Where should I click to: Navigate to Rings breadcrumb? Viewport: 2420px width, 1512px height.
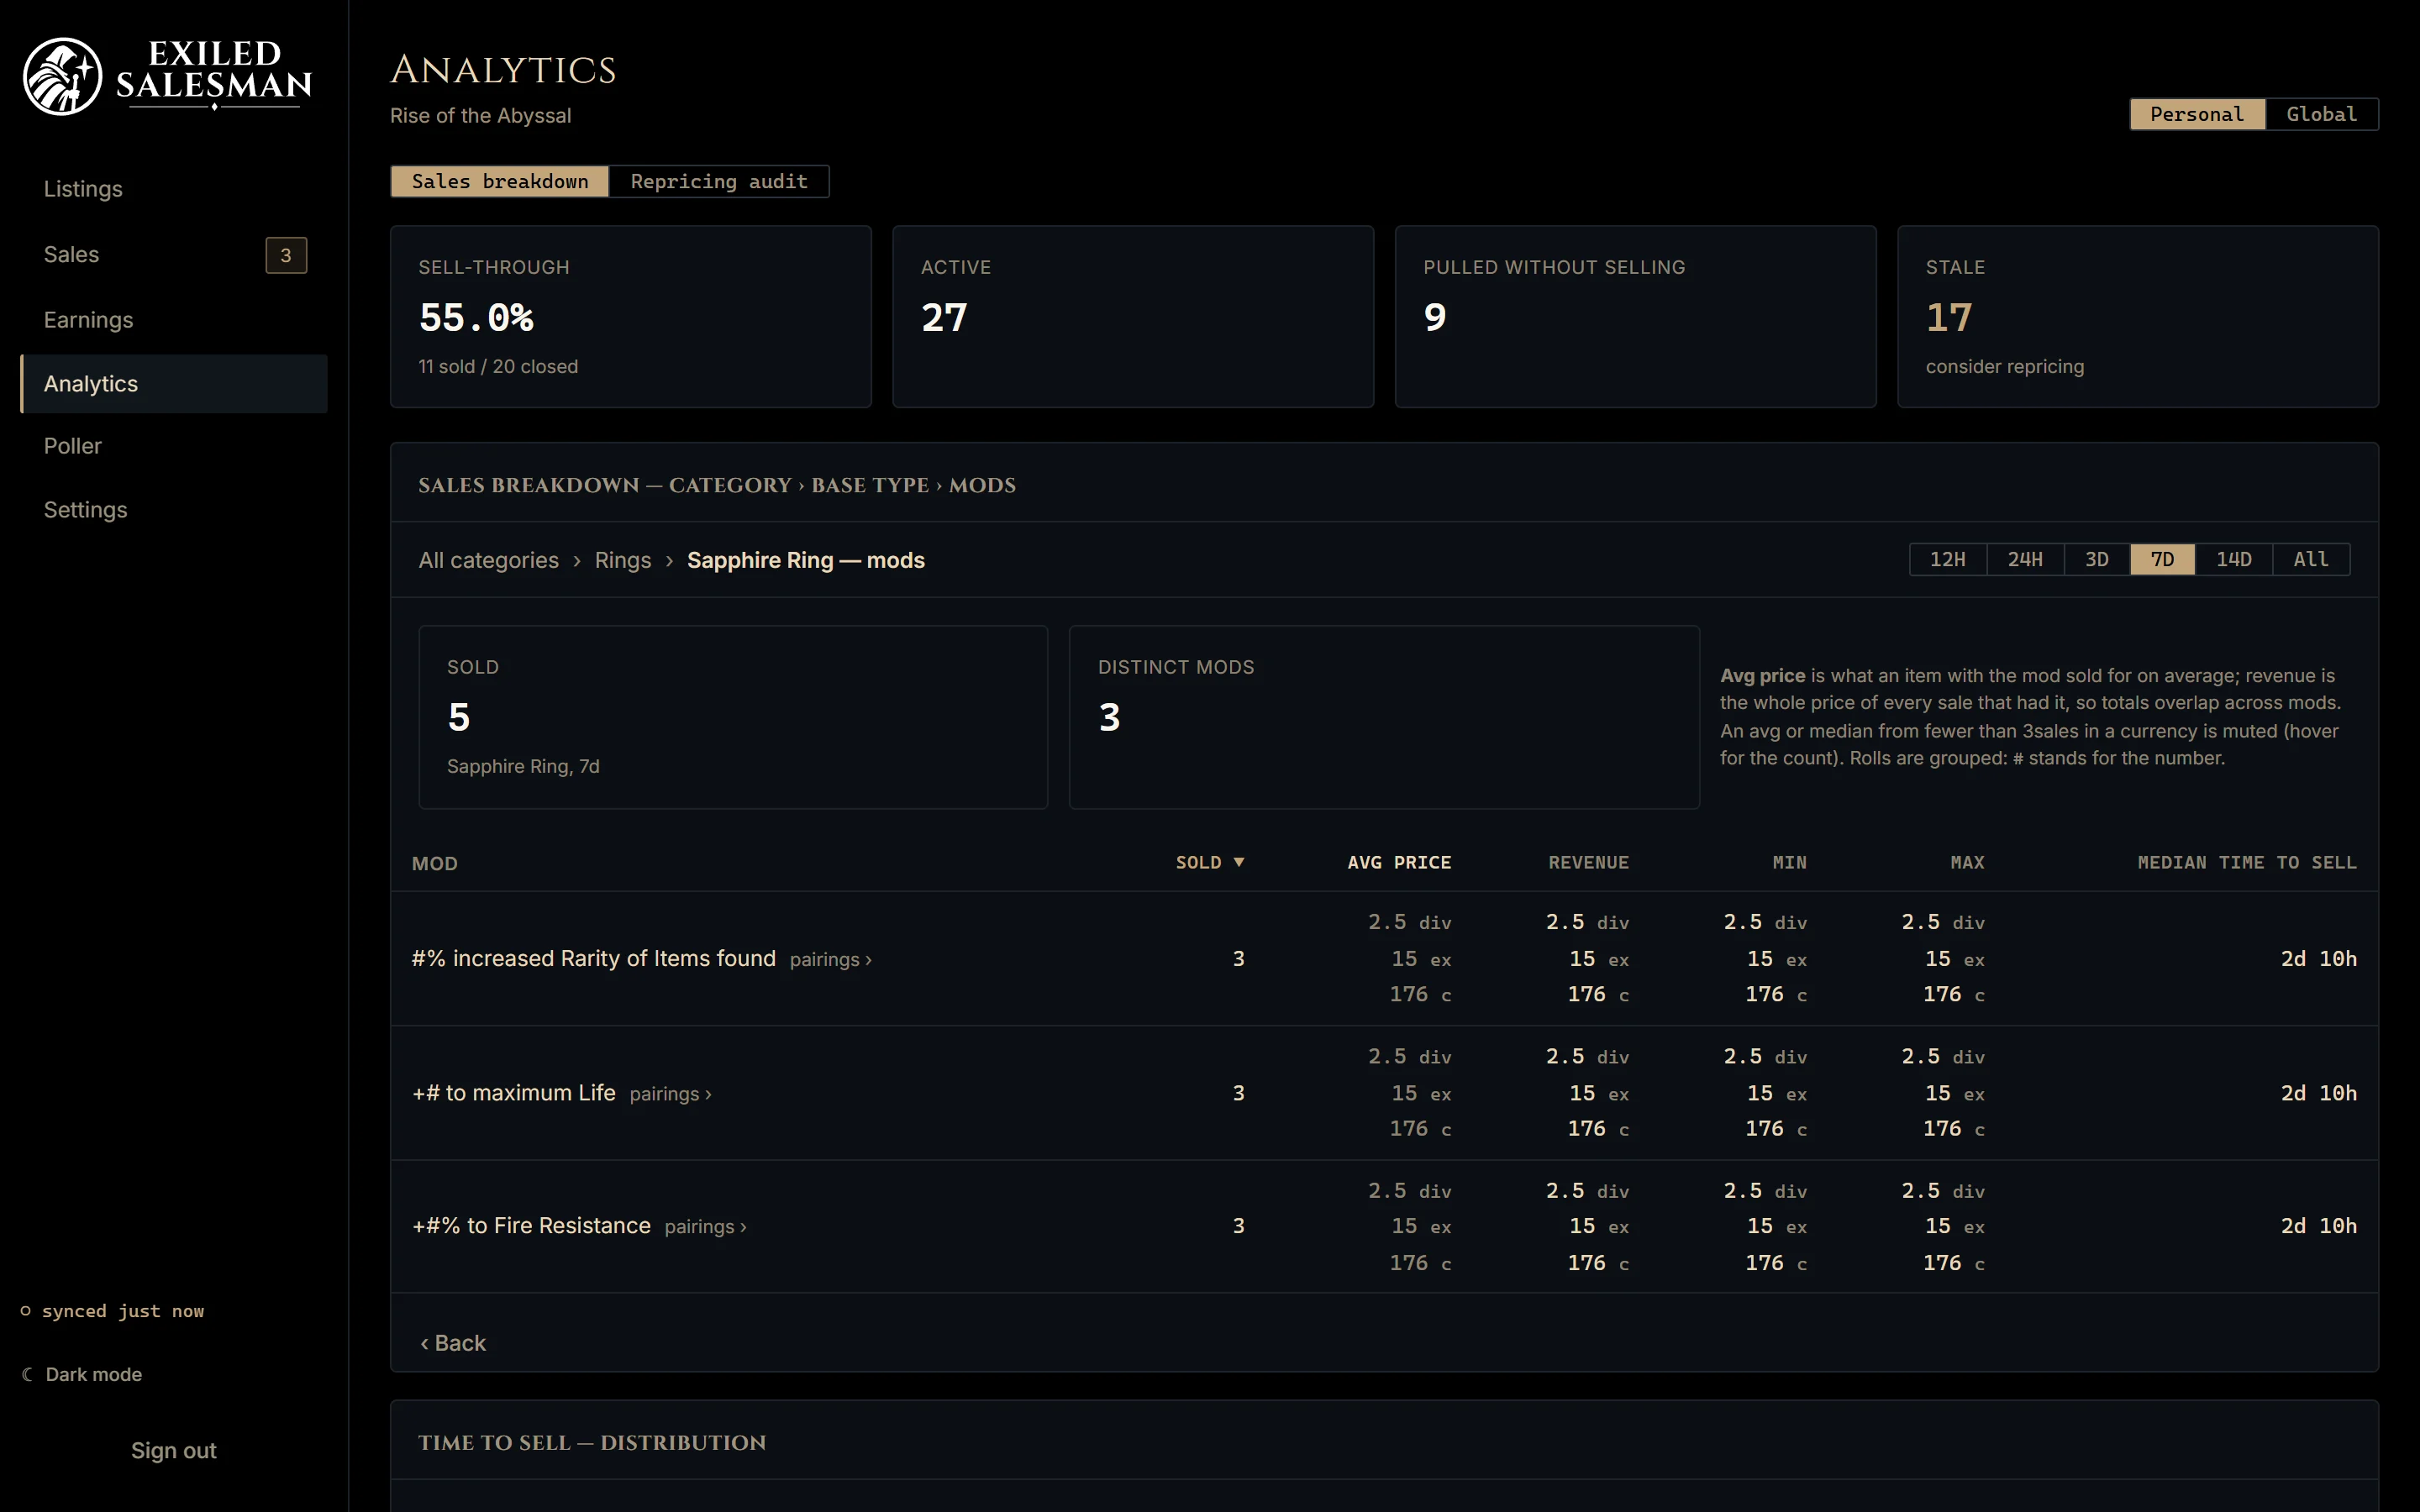(623, 560)
